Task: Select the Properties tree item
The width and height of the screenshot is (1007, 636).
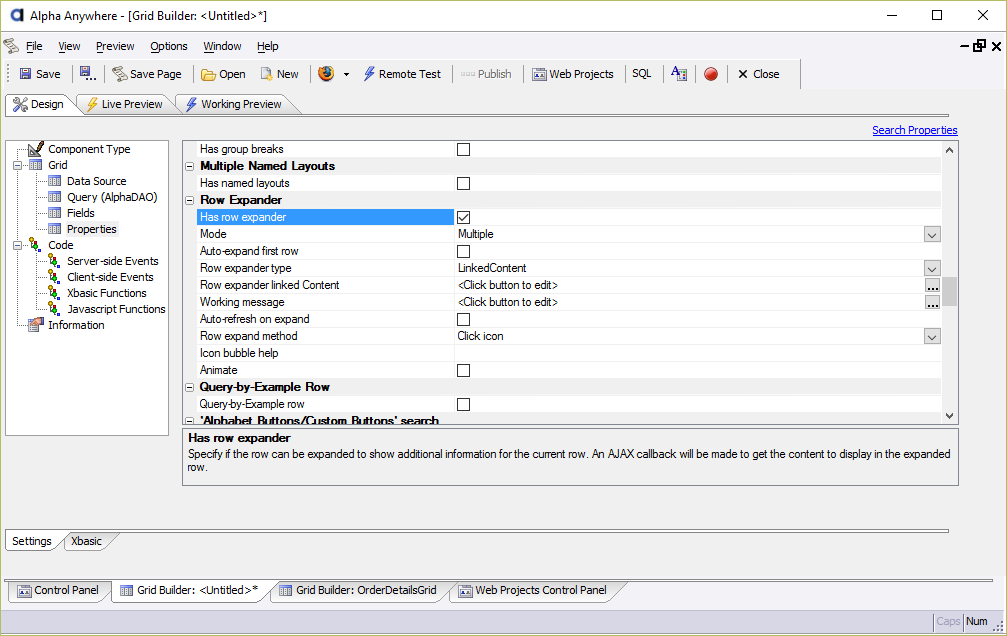Action: pos(91,229)
